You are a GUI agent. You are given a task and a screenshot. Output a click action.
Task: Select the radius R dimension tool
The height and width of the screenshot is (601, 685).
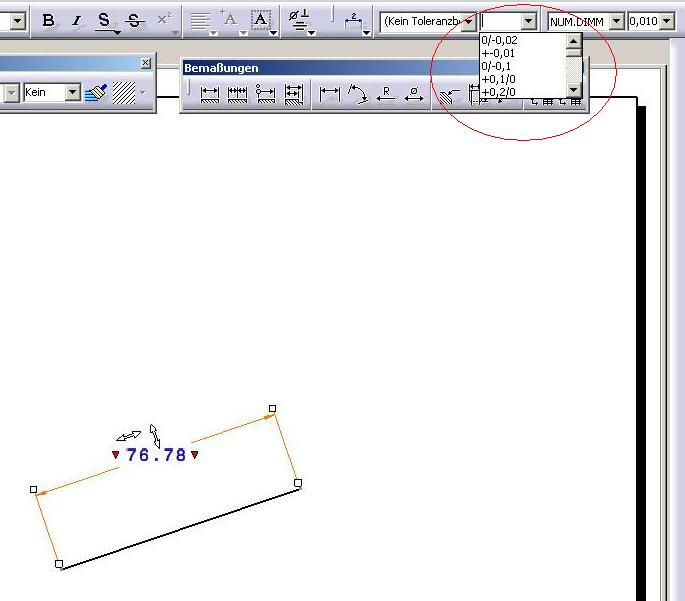tap(386, 94)
